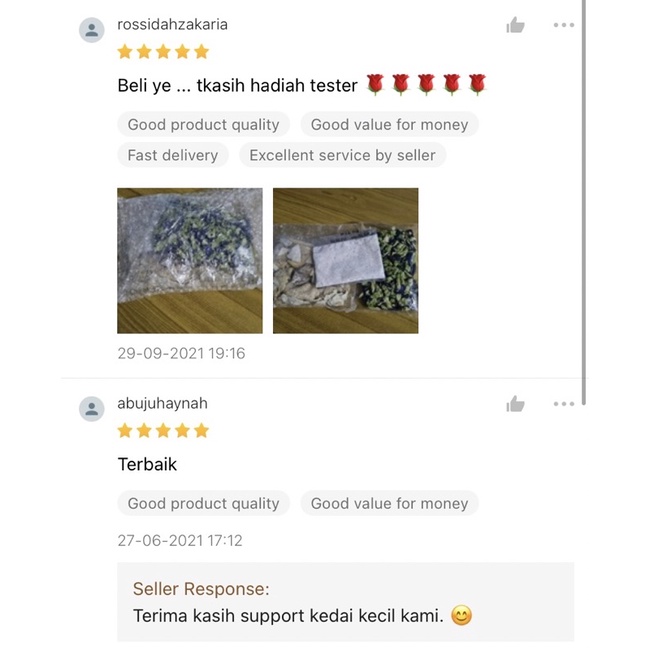Open rossidahzakaria's profile avatar
This screenshot has width=650, height=650.
pos(92,30)
